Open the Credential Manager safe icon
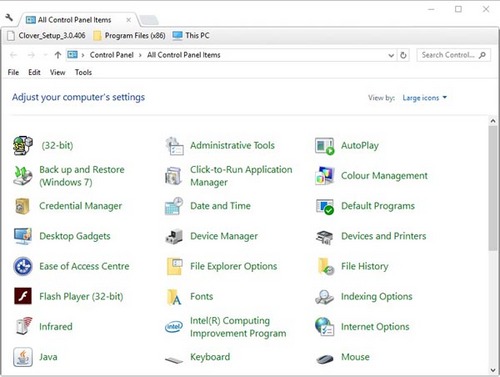 (x=22, y=206)
